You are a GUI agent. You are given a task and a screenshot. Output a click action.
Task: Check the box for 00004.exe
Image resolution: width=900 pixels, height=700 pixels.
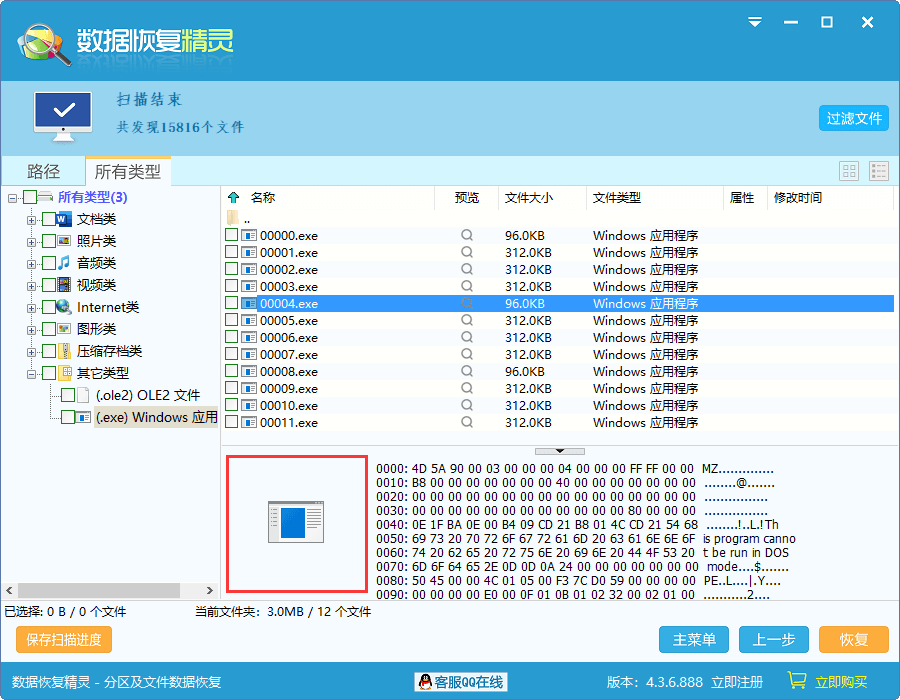tap(231, 303)
